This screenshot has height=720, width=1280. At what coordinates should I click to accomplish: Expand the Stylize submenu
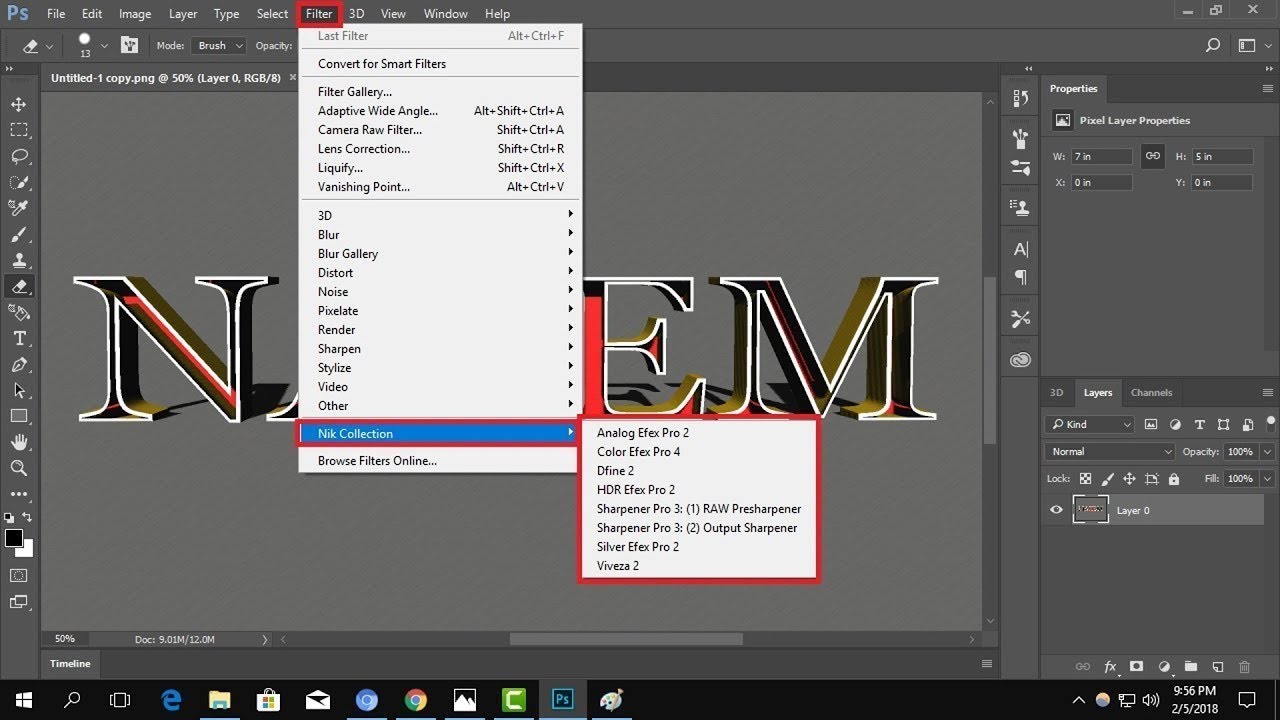(x=440, y=367)
